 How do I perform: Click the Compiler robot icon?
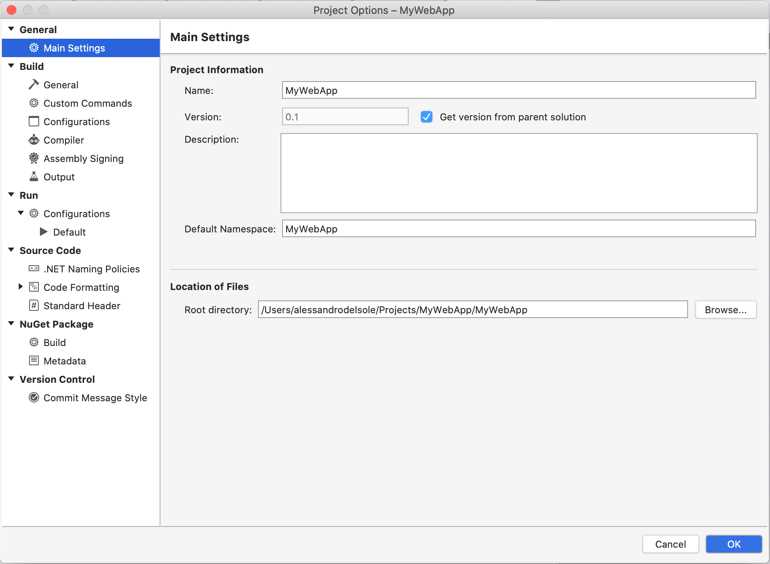coord(34,140)
